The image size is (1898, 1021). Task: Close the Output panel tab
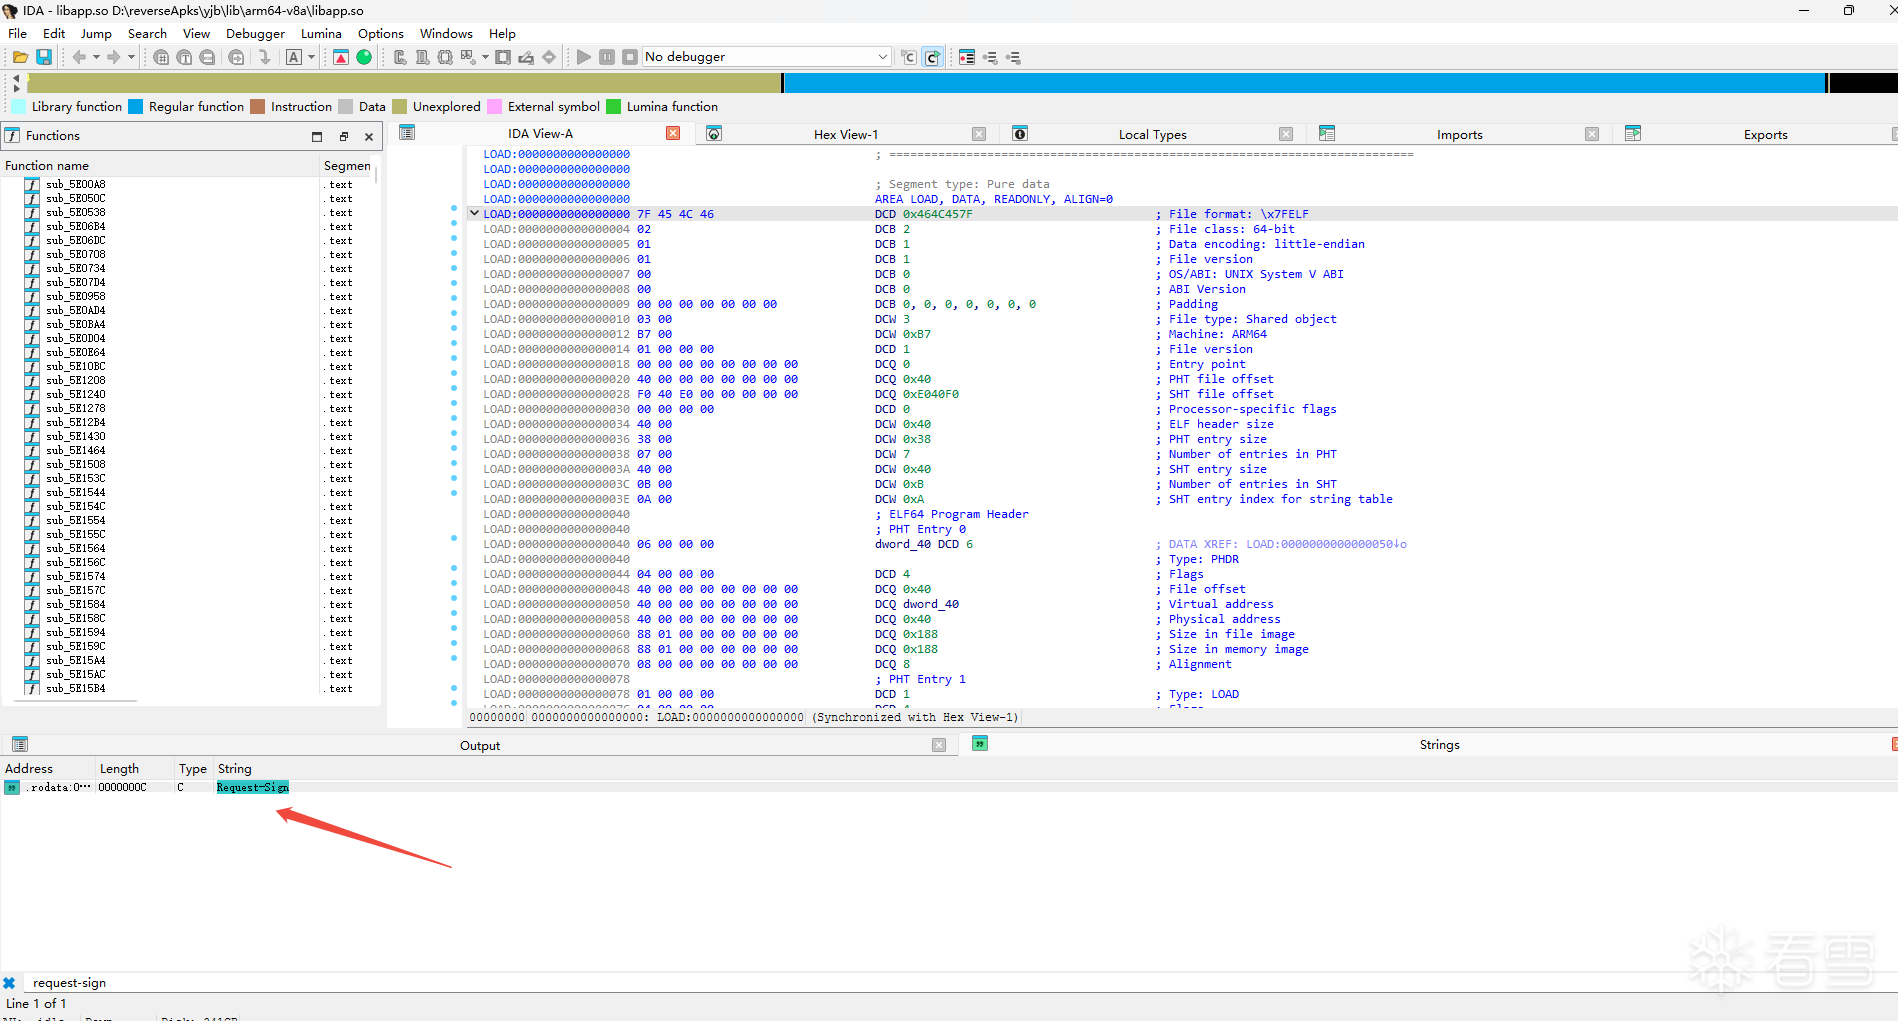[x=939, y=745]
